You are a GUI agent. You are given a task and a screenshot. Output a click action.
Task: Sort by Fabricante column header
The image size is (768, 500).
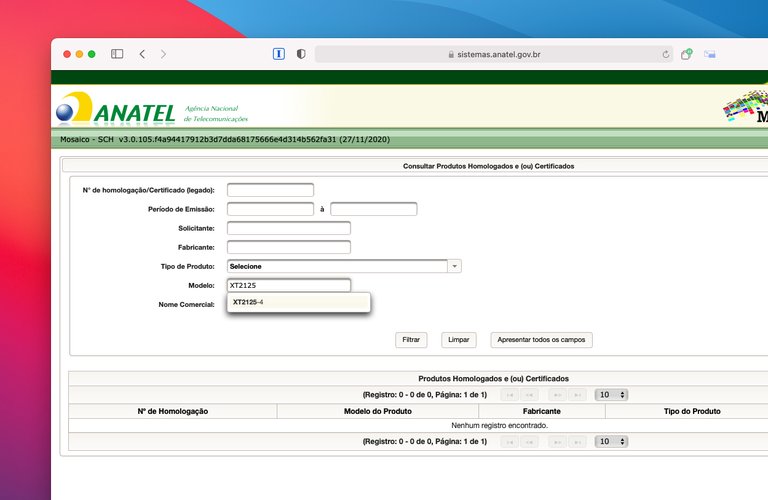click(x=542, y=411)
